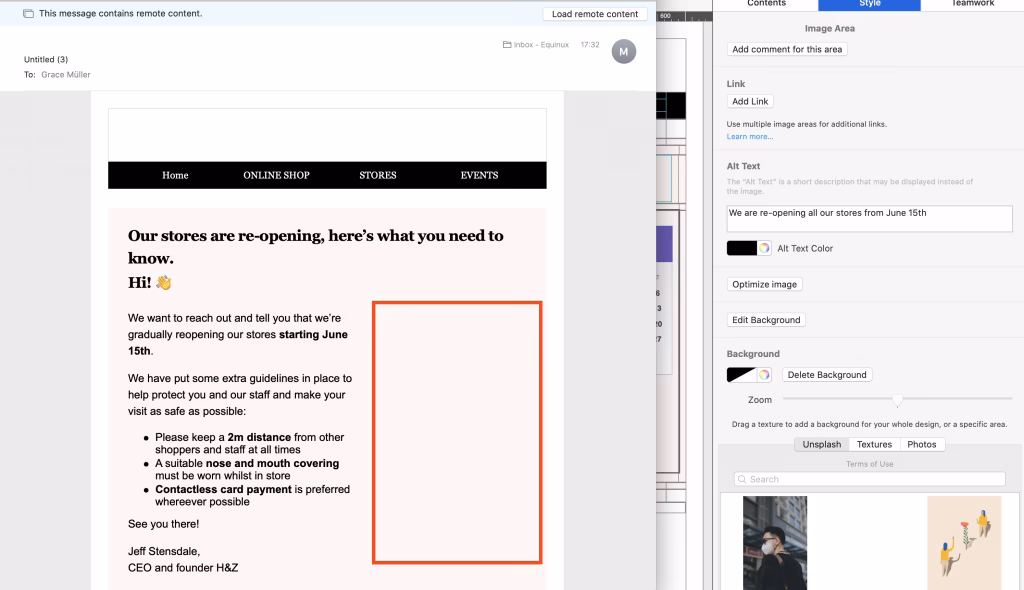Image resolution: width=1024 pixels, height=590 pixels.
Task: Click the Delete Background button
Action: coord(826,375)
